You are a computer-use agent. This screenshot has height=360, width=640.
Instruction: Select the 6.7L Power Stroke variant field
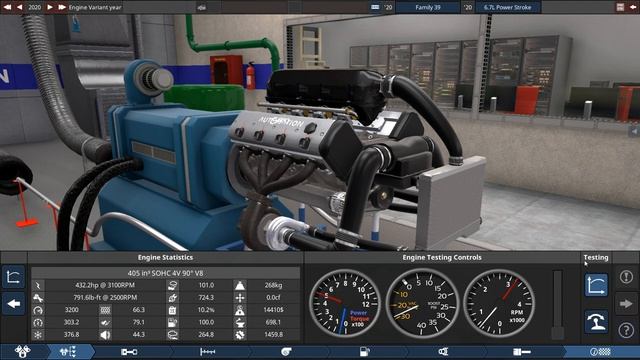click(x=507, y=7)
